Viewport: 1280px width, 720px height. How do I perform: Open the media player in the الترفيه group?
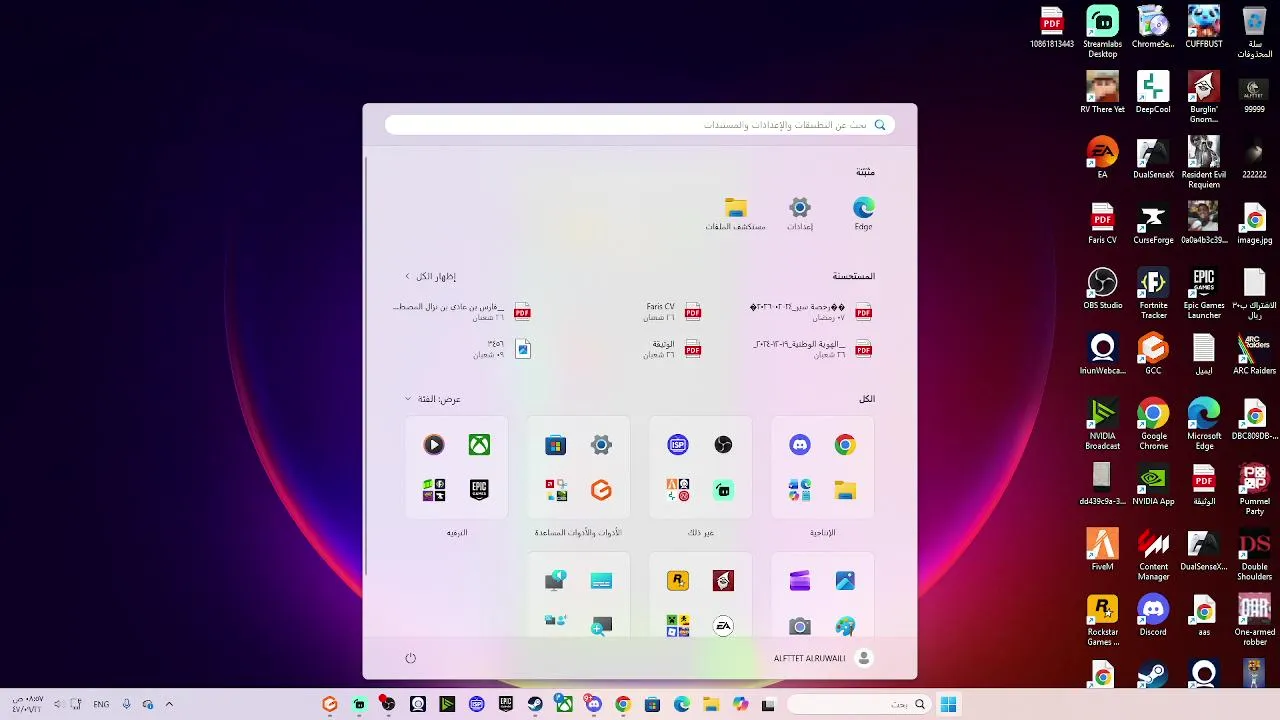[433, 445]
